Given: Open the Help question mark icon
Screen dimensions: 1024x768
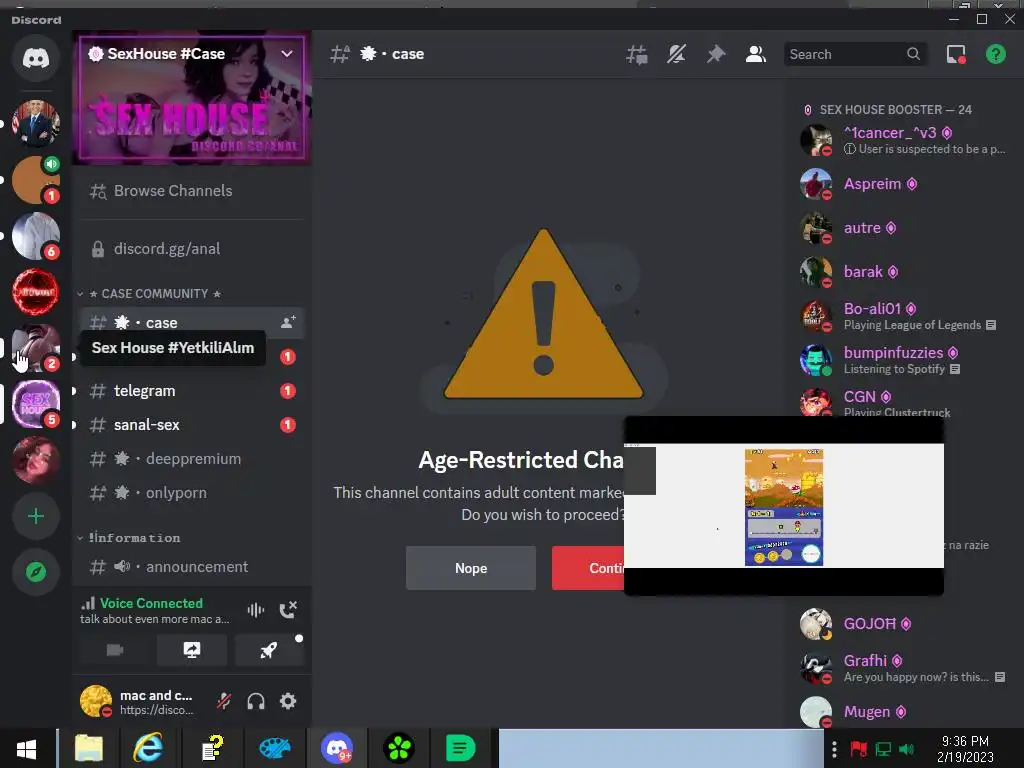Looking at the screenshot, I should (x=995, y=54).
